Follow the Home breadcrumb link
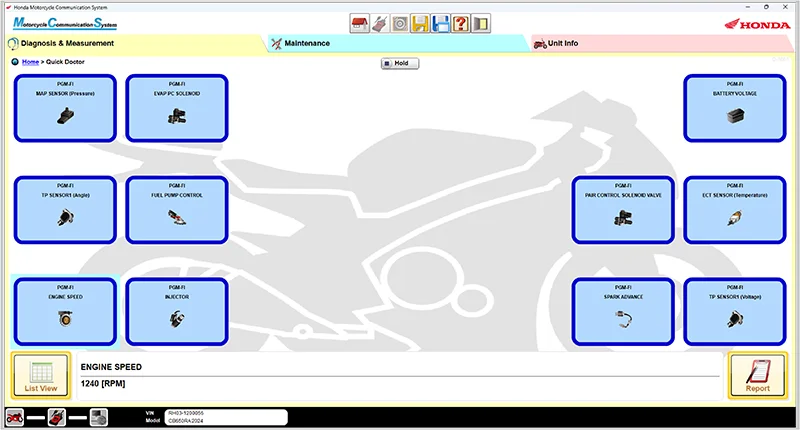The width and height of the screenshot is (800, 430). (x=30, y=62)
